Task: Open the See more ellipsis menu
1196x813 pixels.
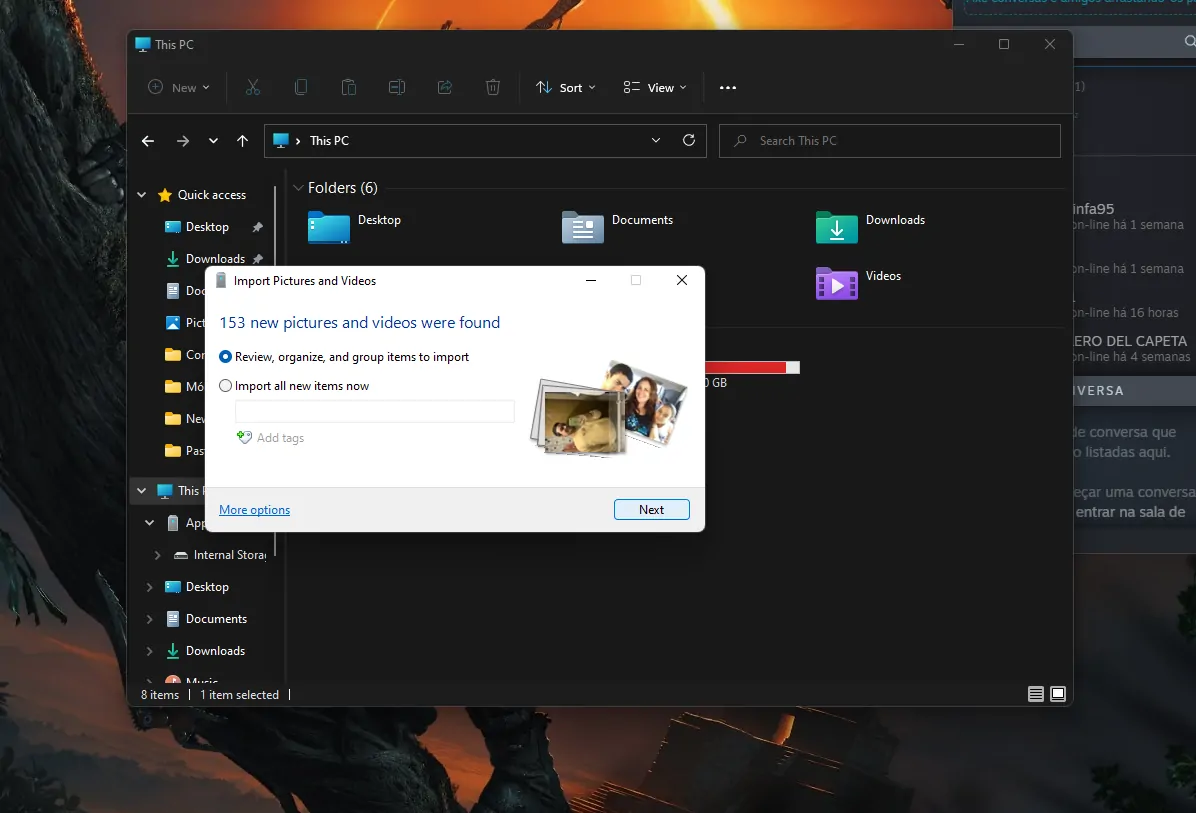Action: pos(728,88)
